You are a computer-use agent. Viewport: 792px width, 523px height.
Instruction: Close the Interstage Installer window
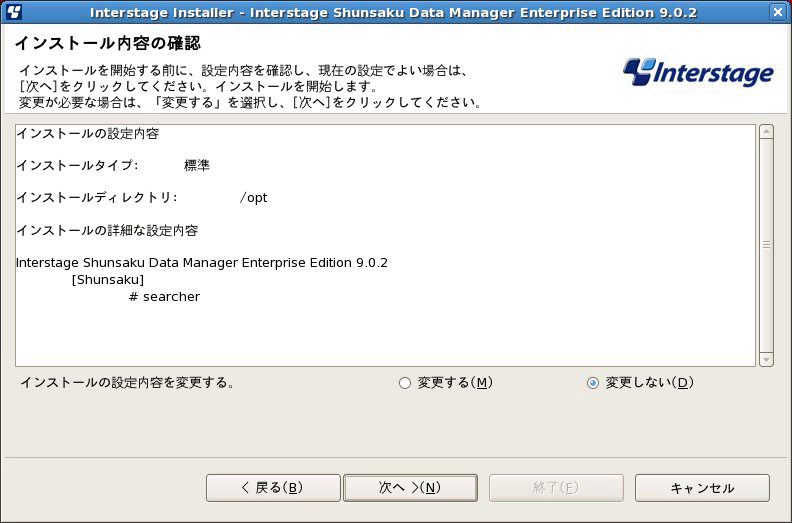click(x=778, y=12)
